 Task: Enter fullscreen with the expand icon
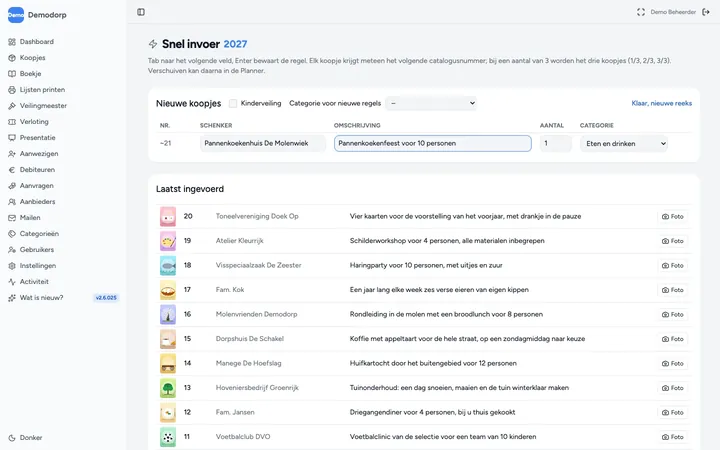tap(641, 12)
